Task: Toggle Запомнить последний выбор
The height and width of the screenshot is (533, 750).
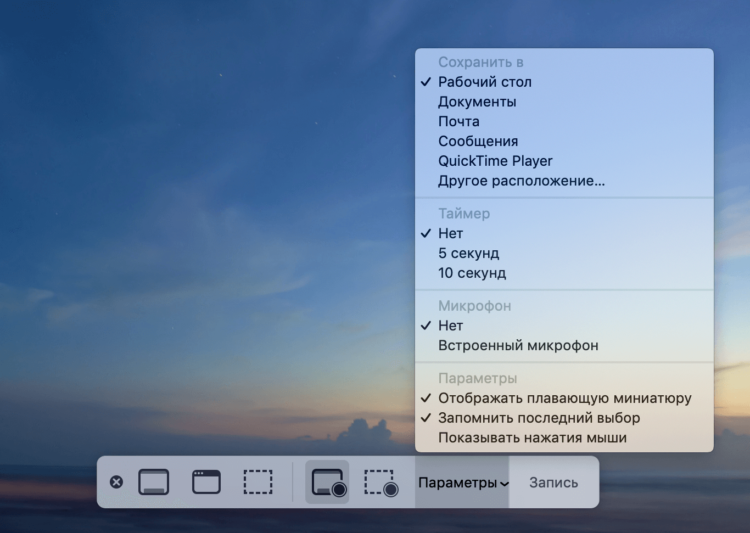Action: [x=564, y=418]
